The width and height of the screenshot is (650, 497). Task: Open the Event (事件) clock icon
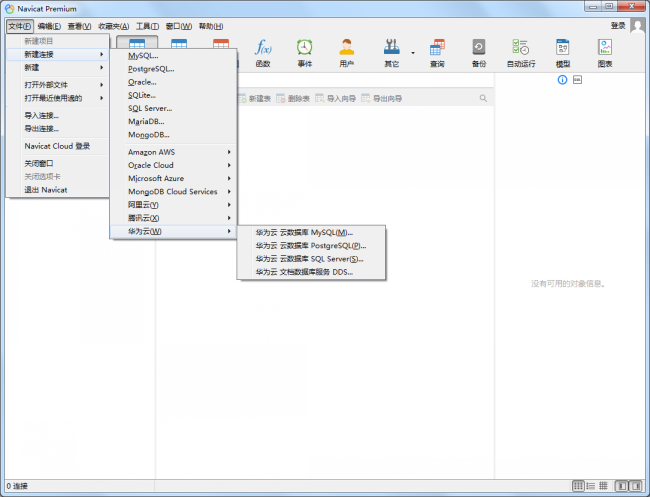pyautogui.click(x=304, y=53)
